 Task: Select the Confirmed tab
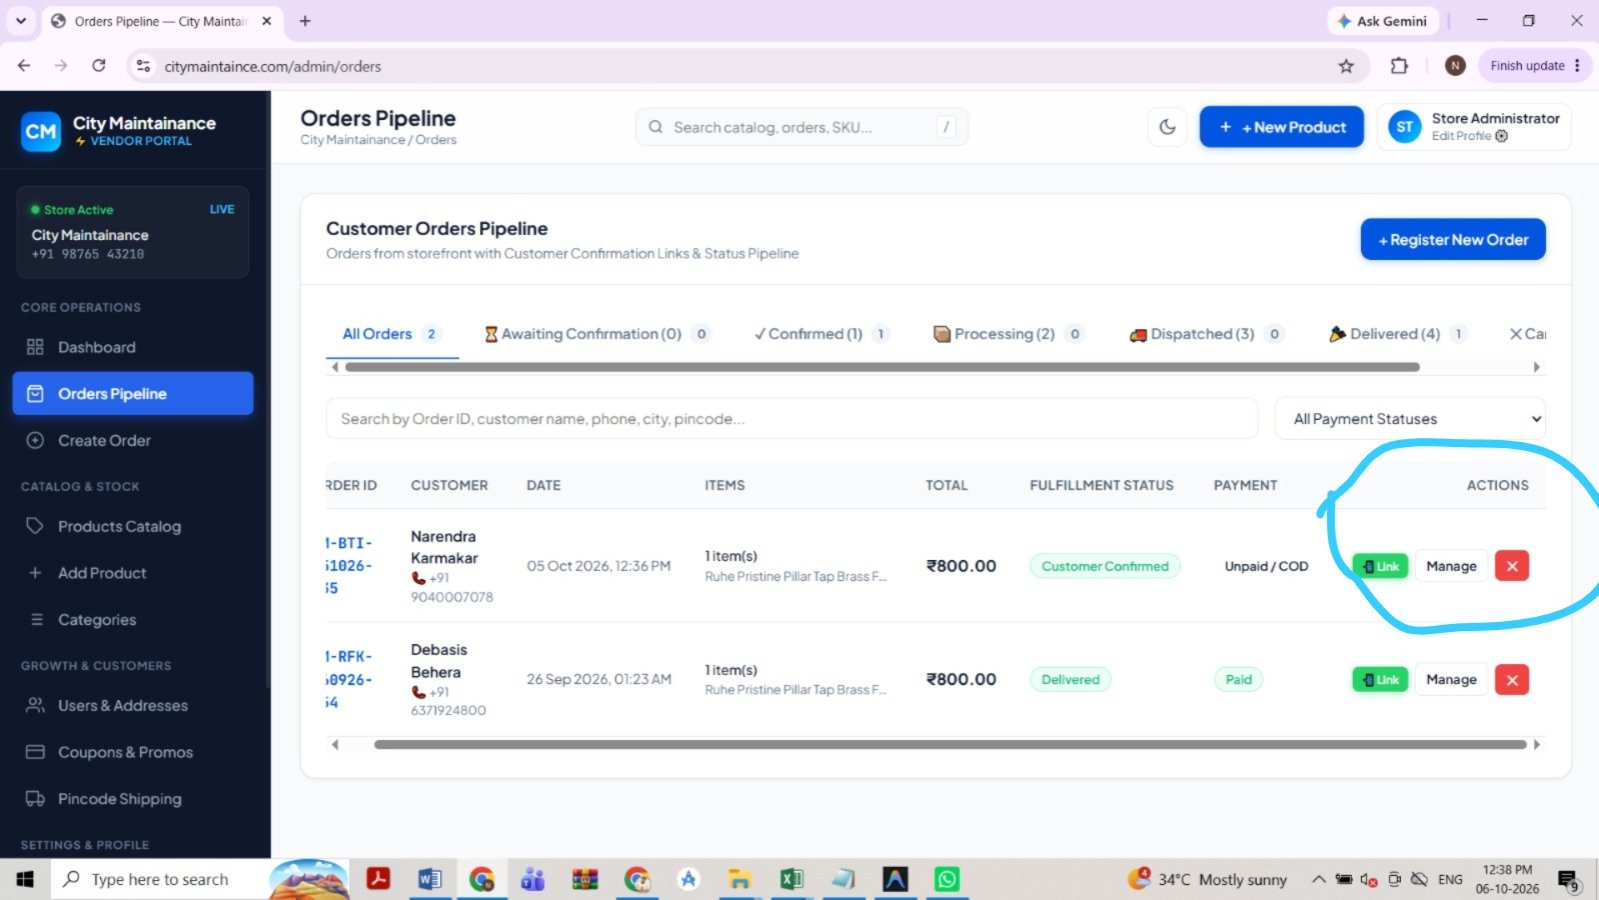point(821,334)
